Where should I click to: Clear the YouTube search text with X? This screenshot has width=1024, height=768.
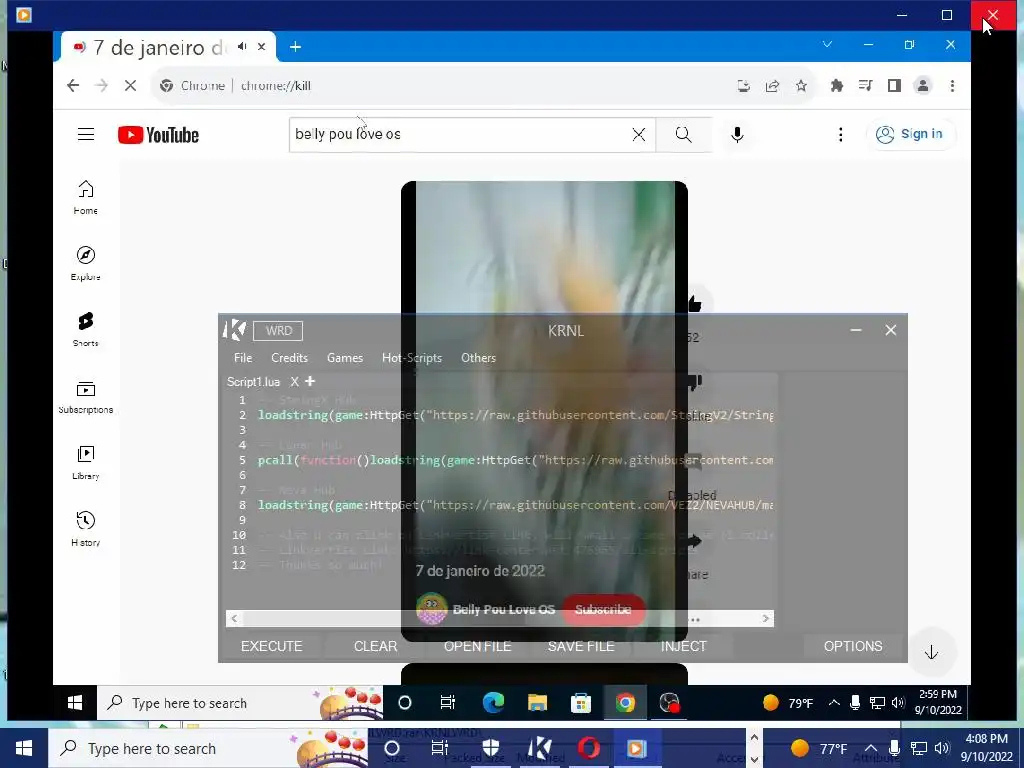click(639, 135)
